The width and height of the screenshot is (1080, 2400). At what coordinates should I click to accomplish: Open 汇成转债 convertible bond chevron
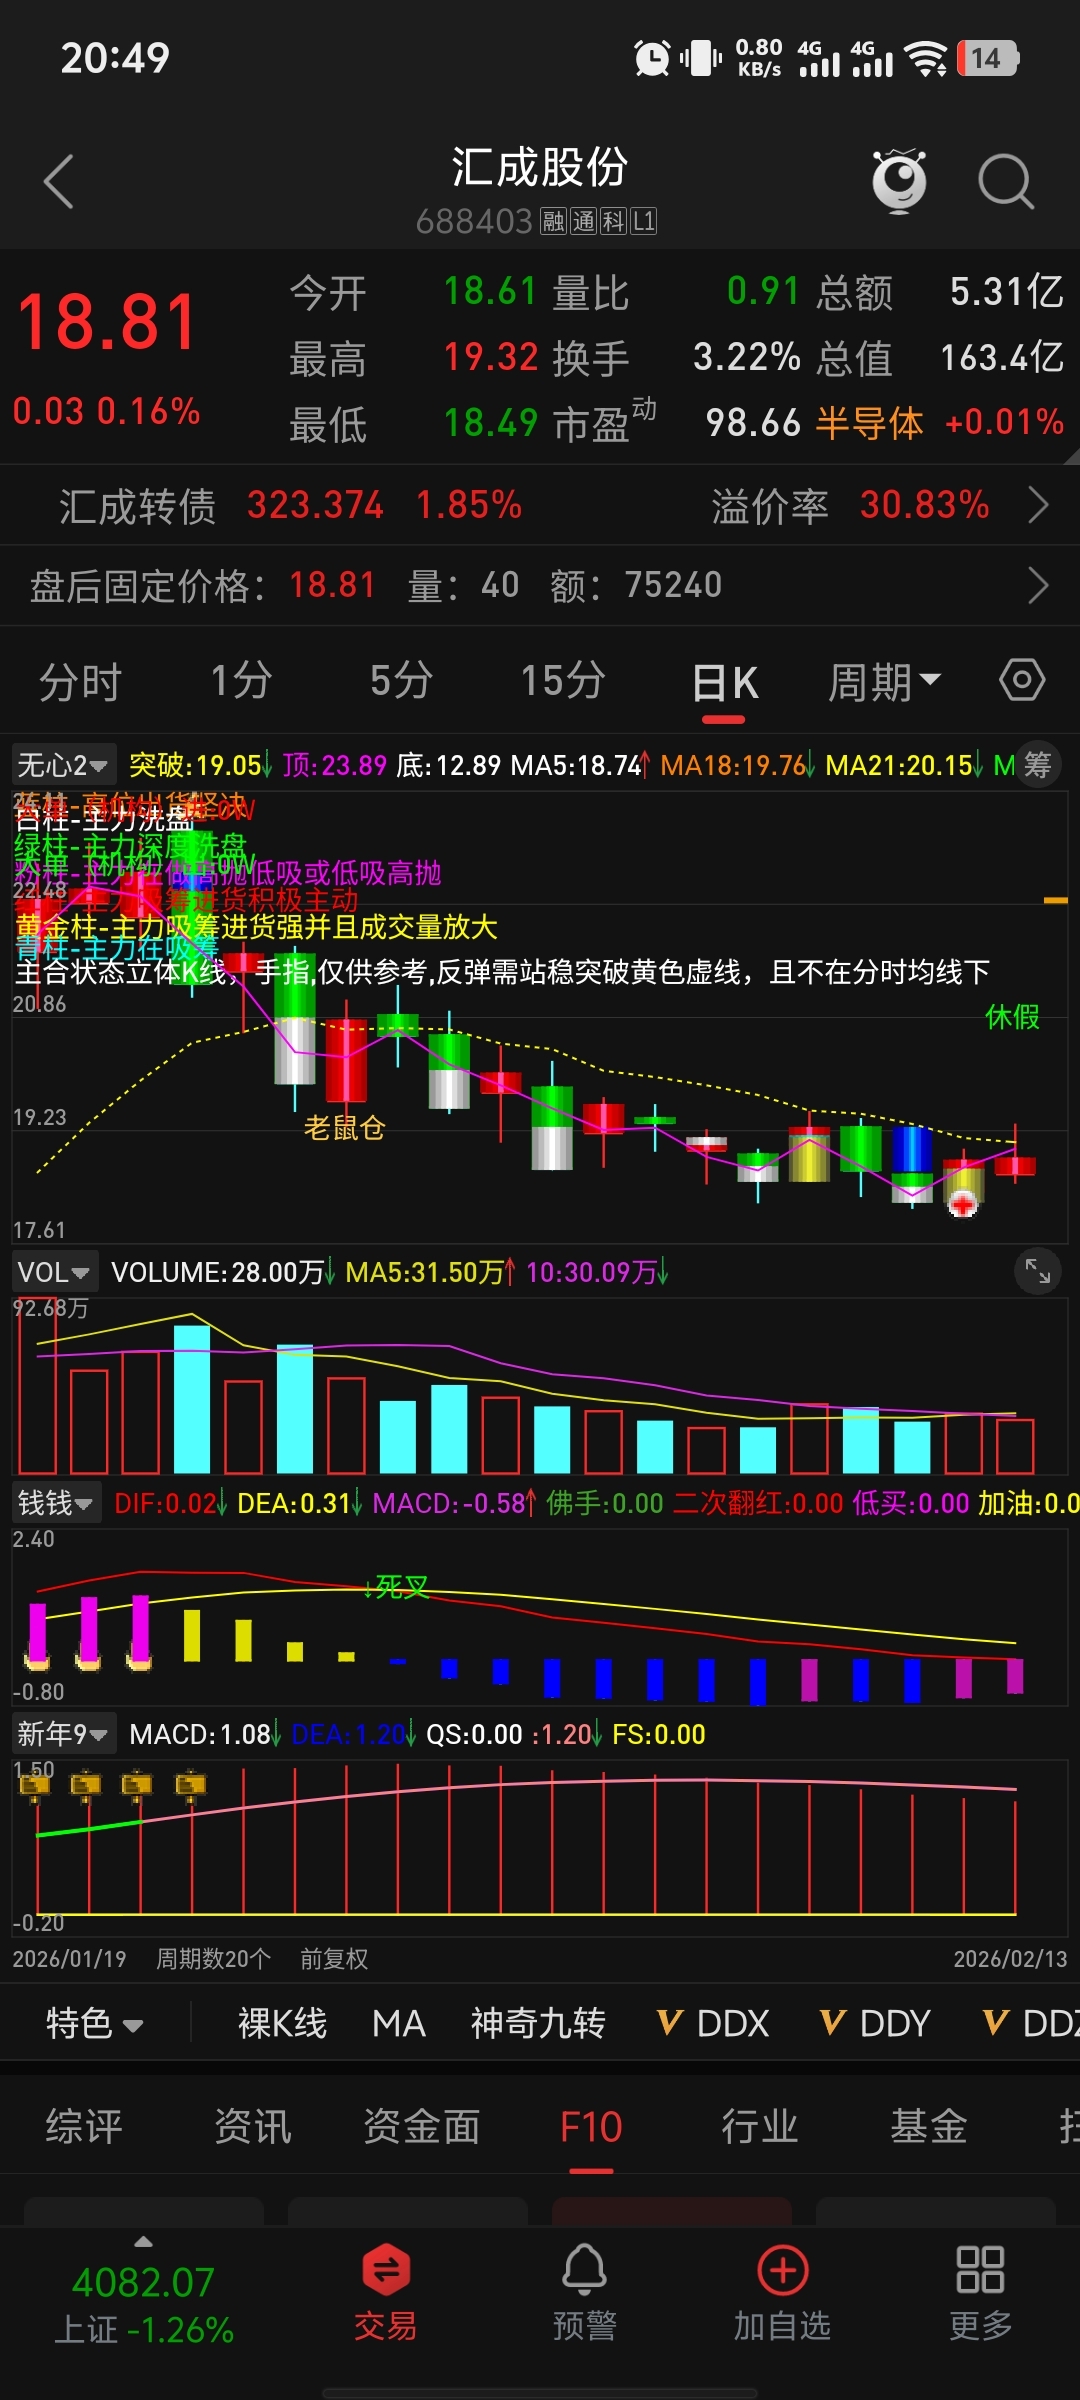coord(1038,505)
